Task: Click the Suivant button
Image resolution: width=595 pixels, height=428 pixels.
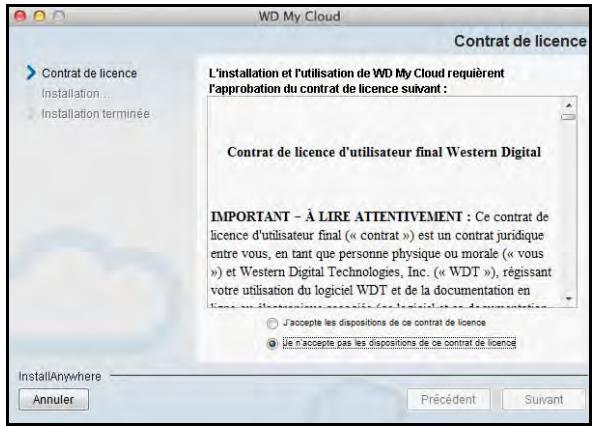Action: coord(543,399)
